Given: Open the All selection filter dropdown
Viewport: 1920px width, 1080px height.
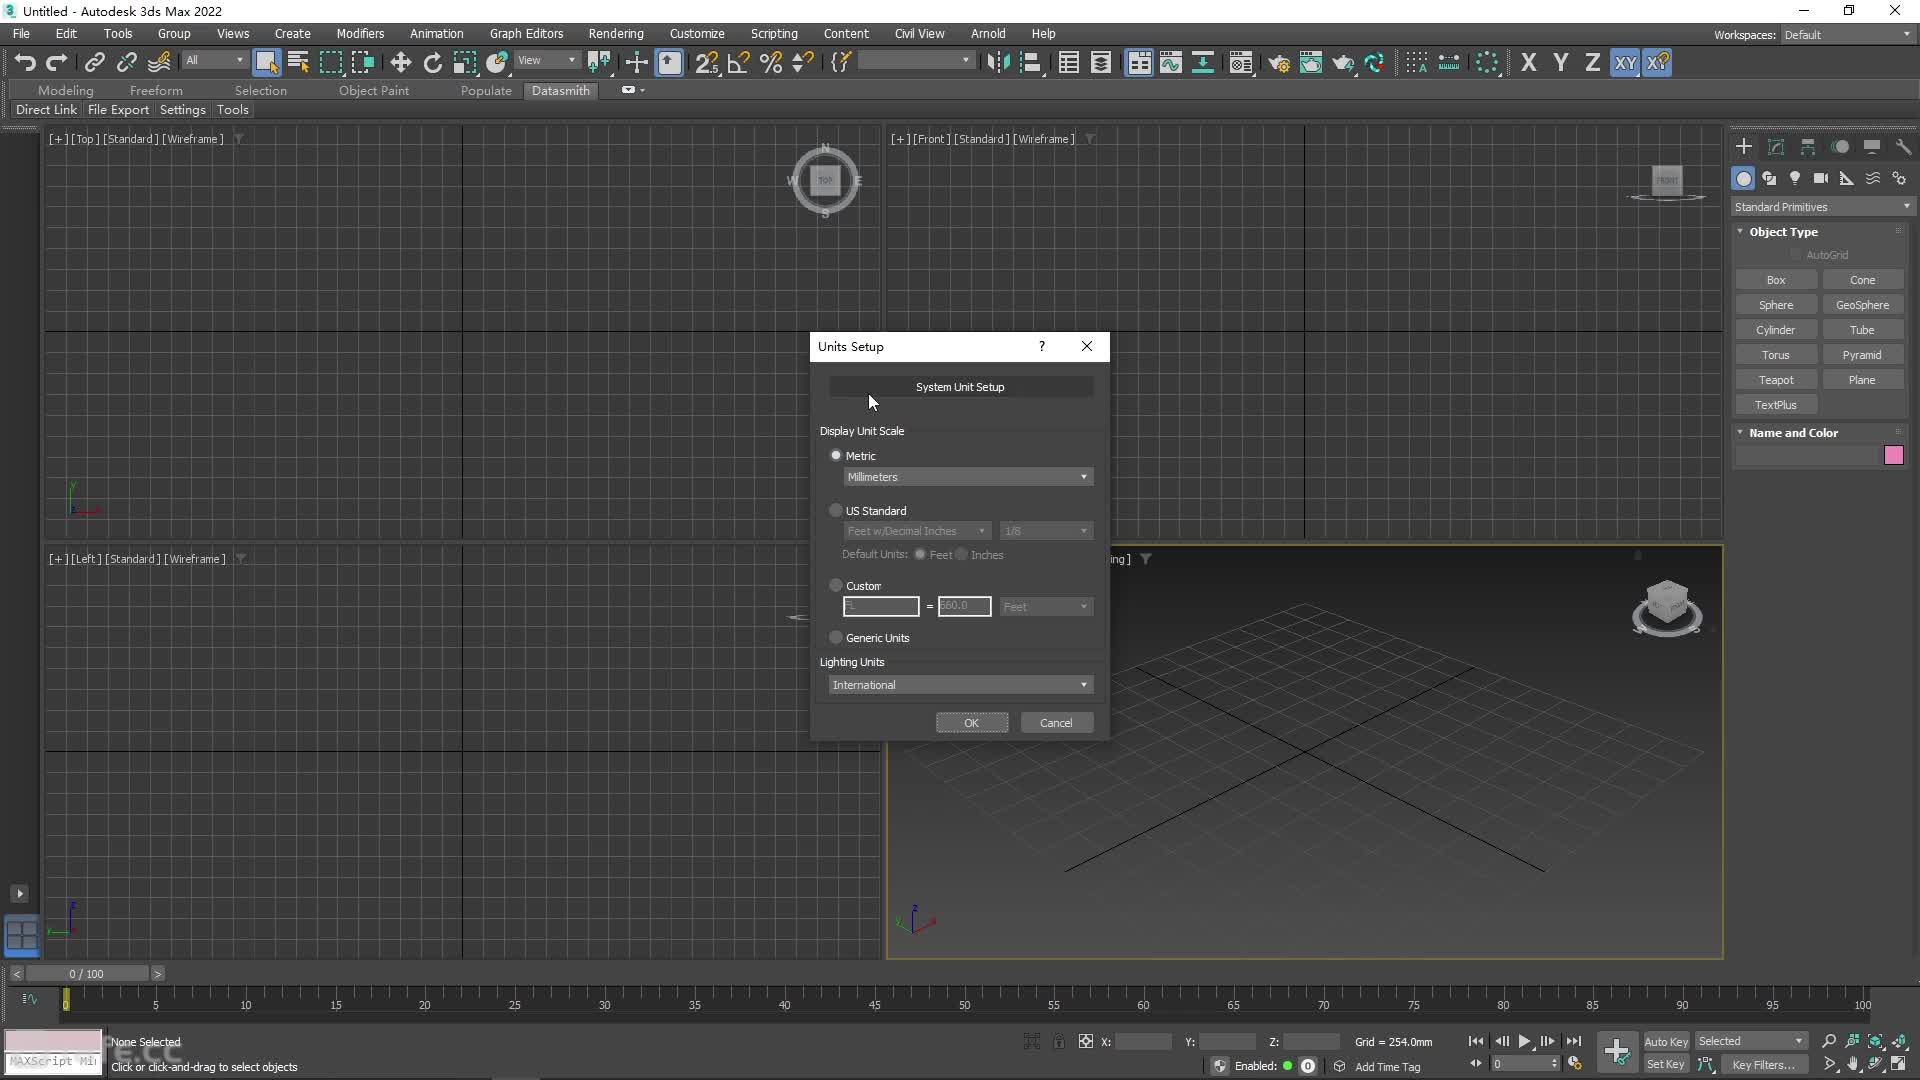Looking at the screenshot, I should click(214, 61).
